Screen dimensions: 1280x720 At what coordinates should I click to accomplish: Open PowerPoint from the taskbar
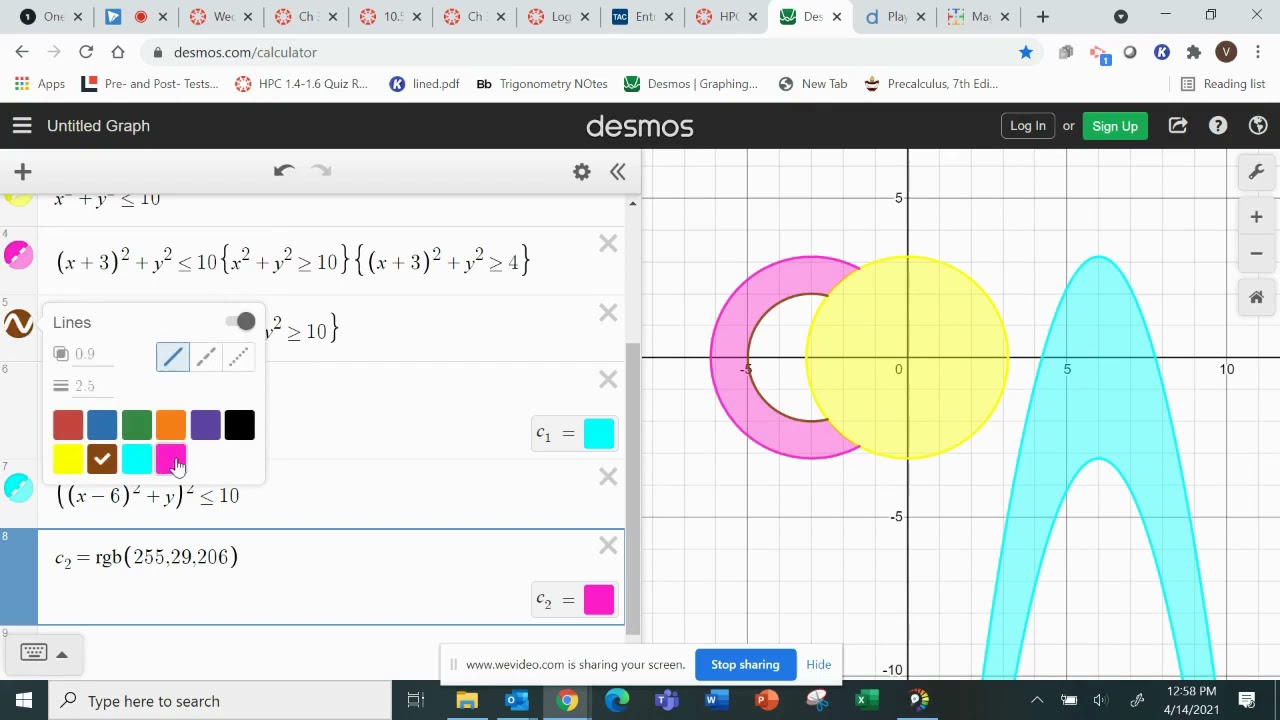point(767,701)
